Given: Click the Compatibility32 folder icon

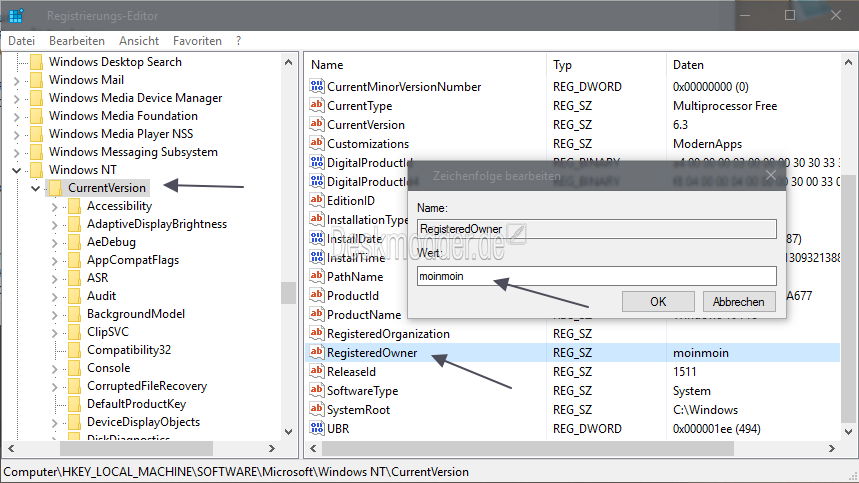Looking at the screenshot, I should [x=75, y=350].
